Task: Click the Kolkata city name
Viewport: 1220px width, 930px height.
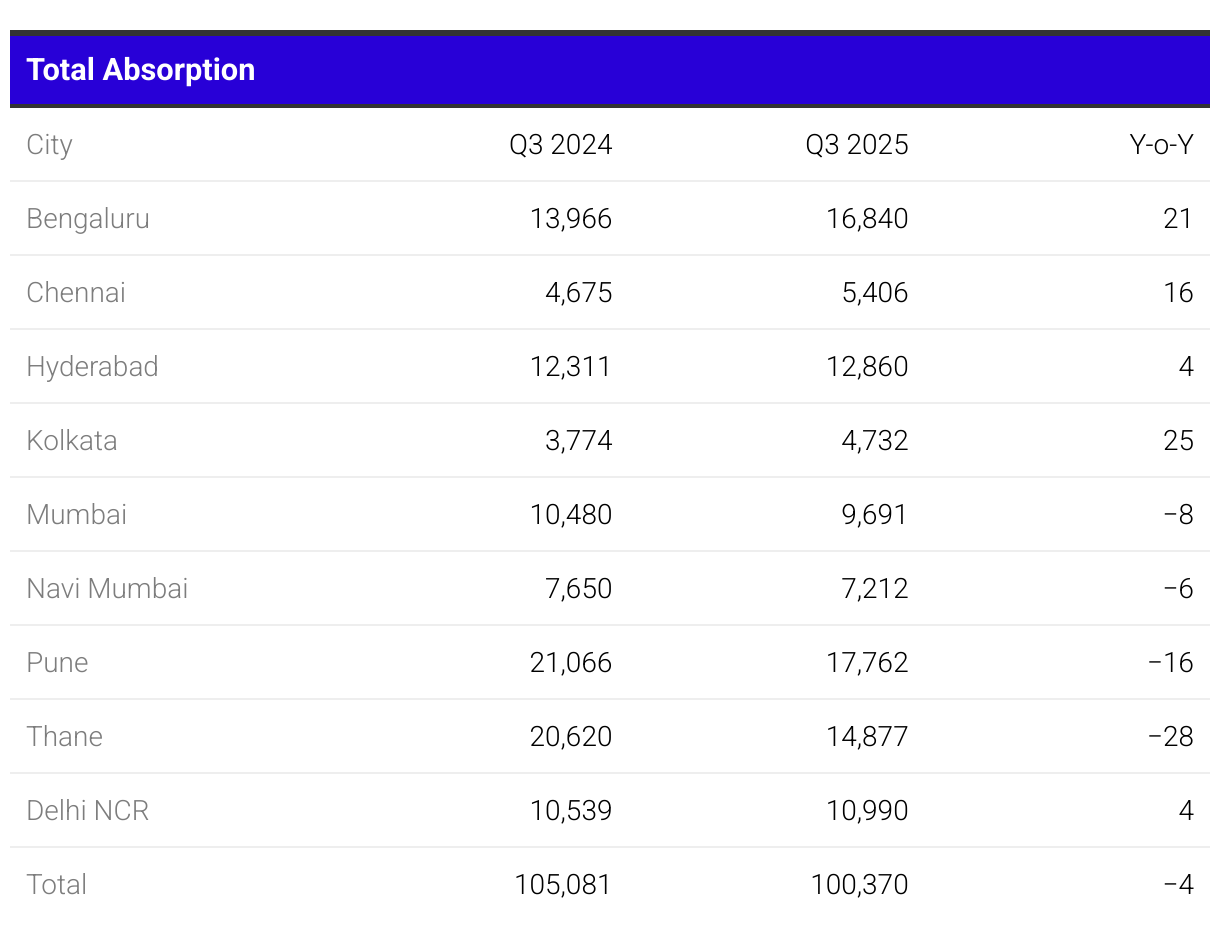Action: (72, 441)
